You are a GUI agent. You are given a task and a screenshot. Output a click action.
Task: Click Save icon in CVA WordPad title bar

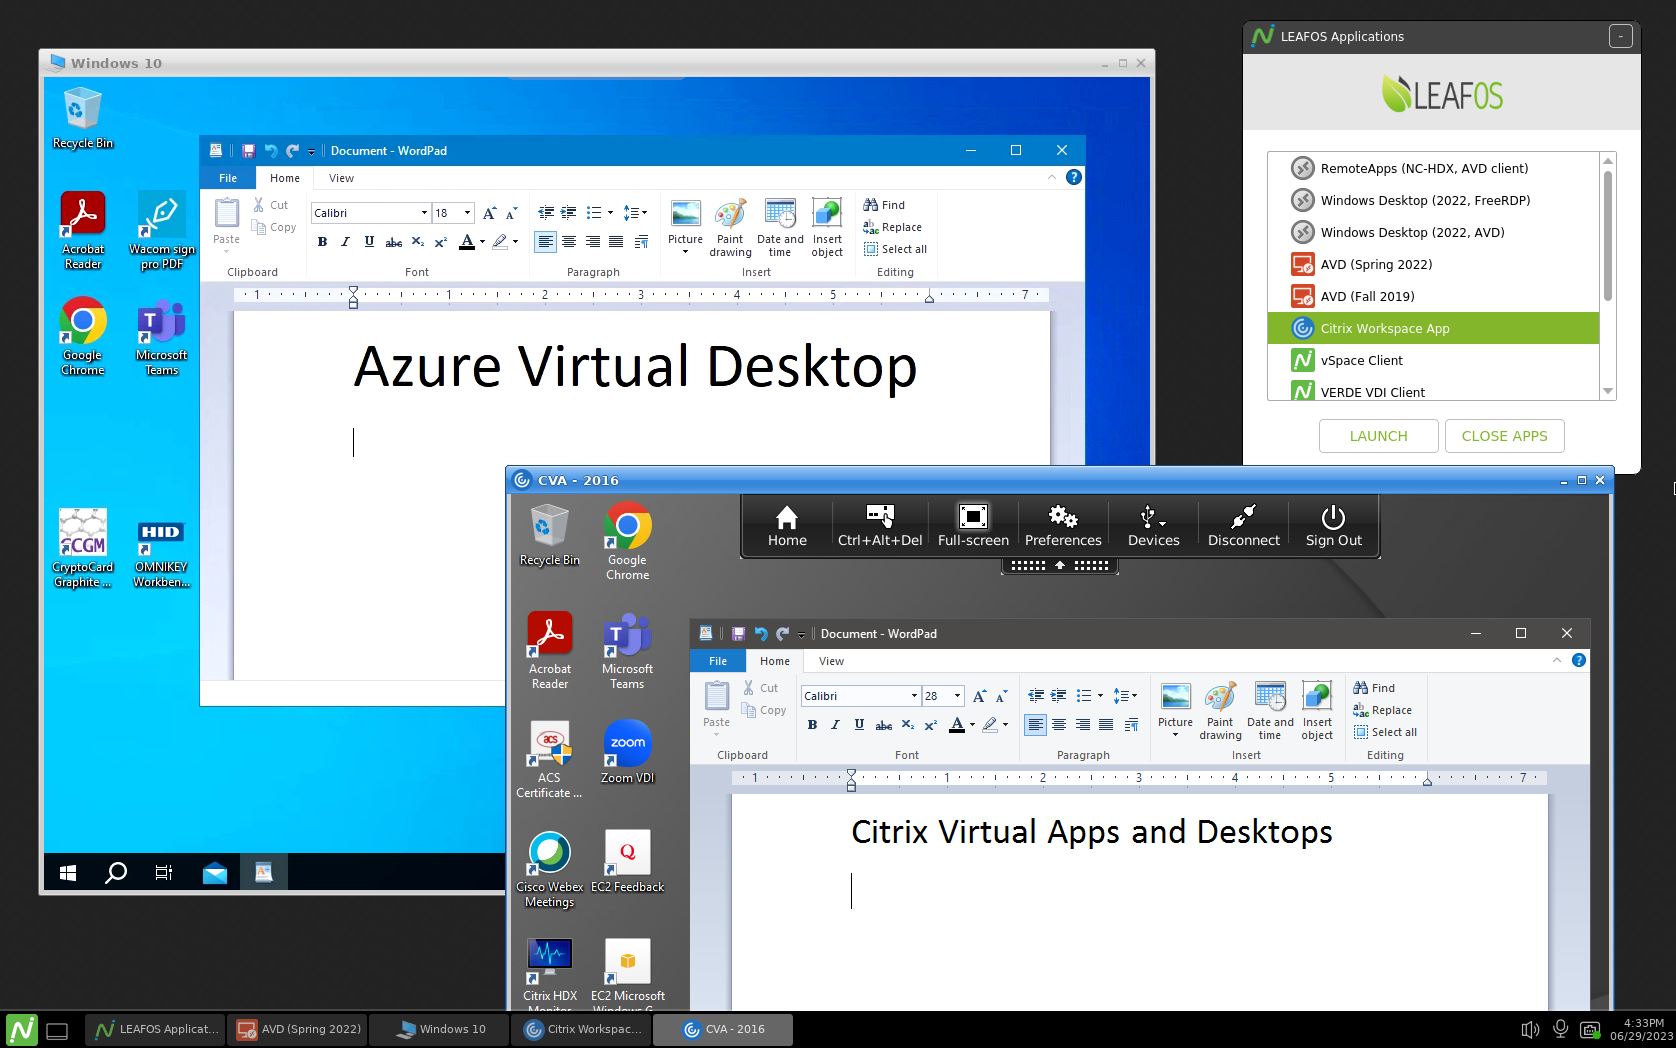(x=738, y=633)
